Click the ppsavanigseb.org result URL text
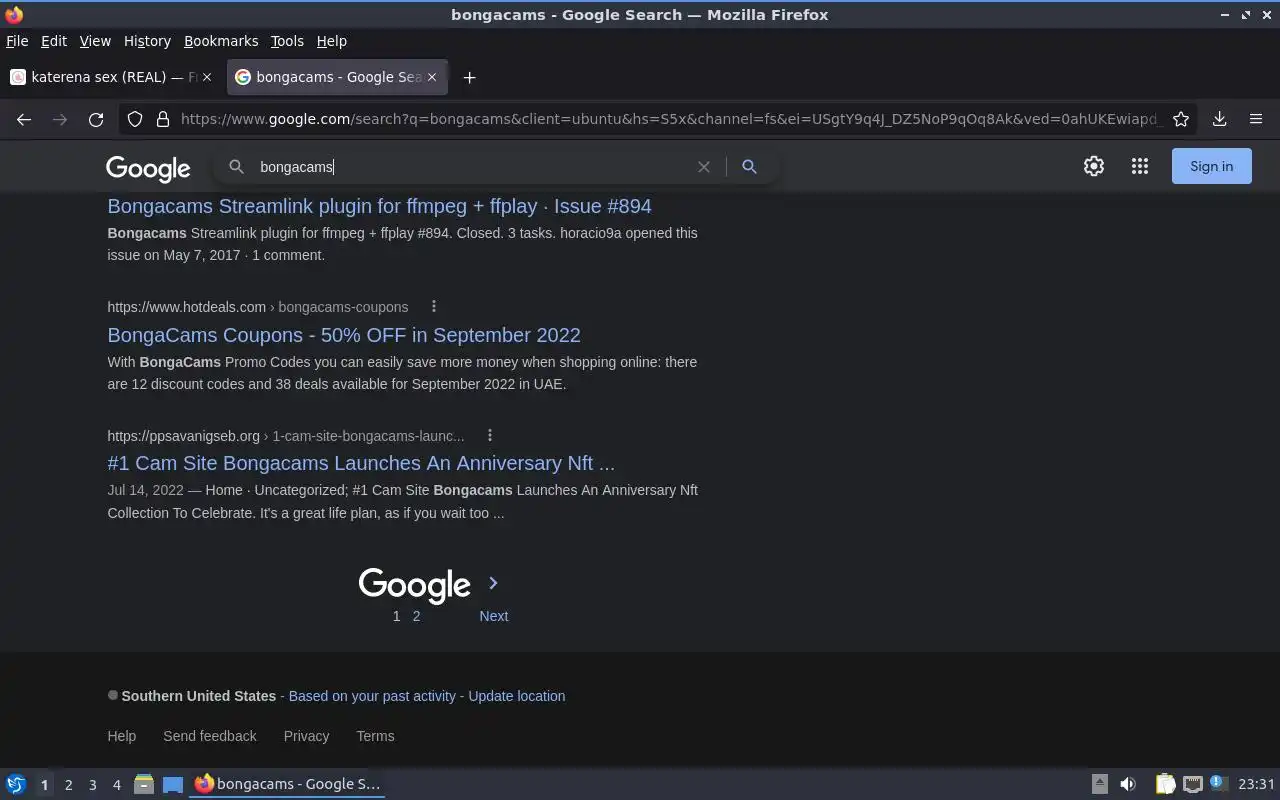 pos(286,436)
